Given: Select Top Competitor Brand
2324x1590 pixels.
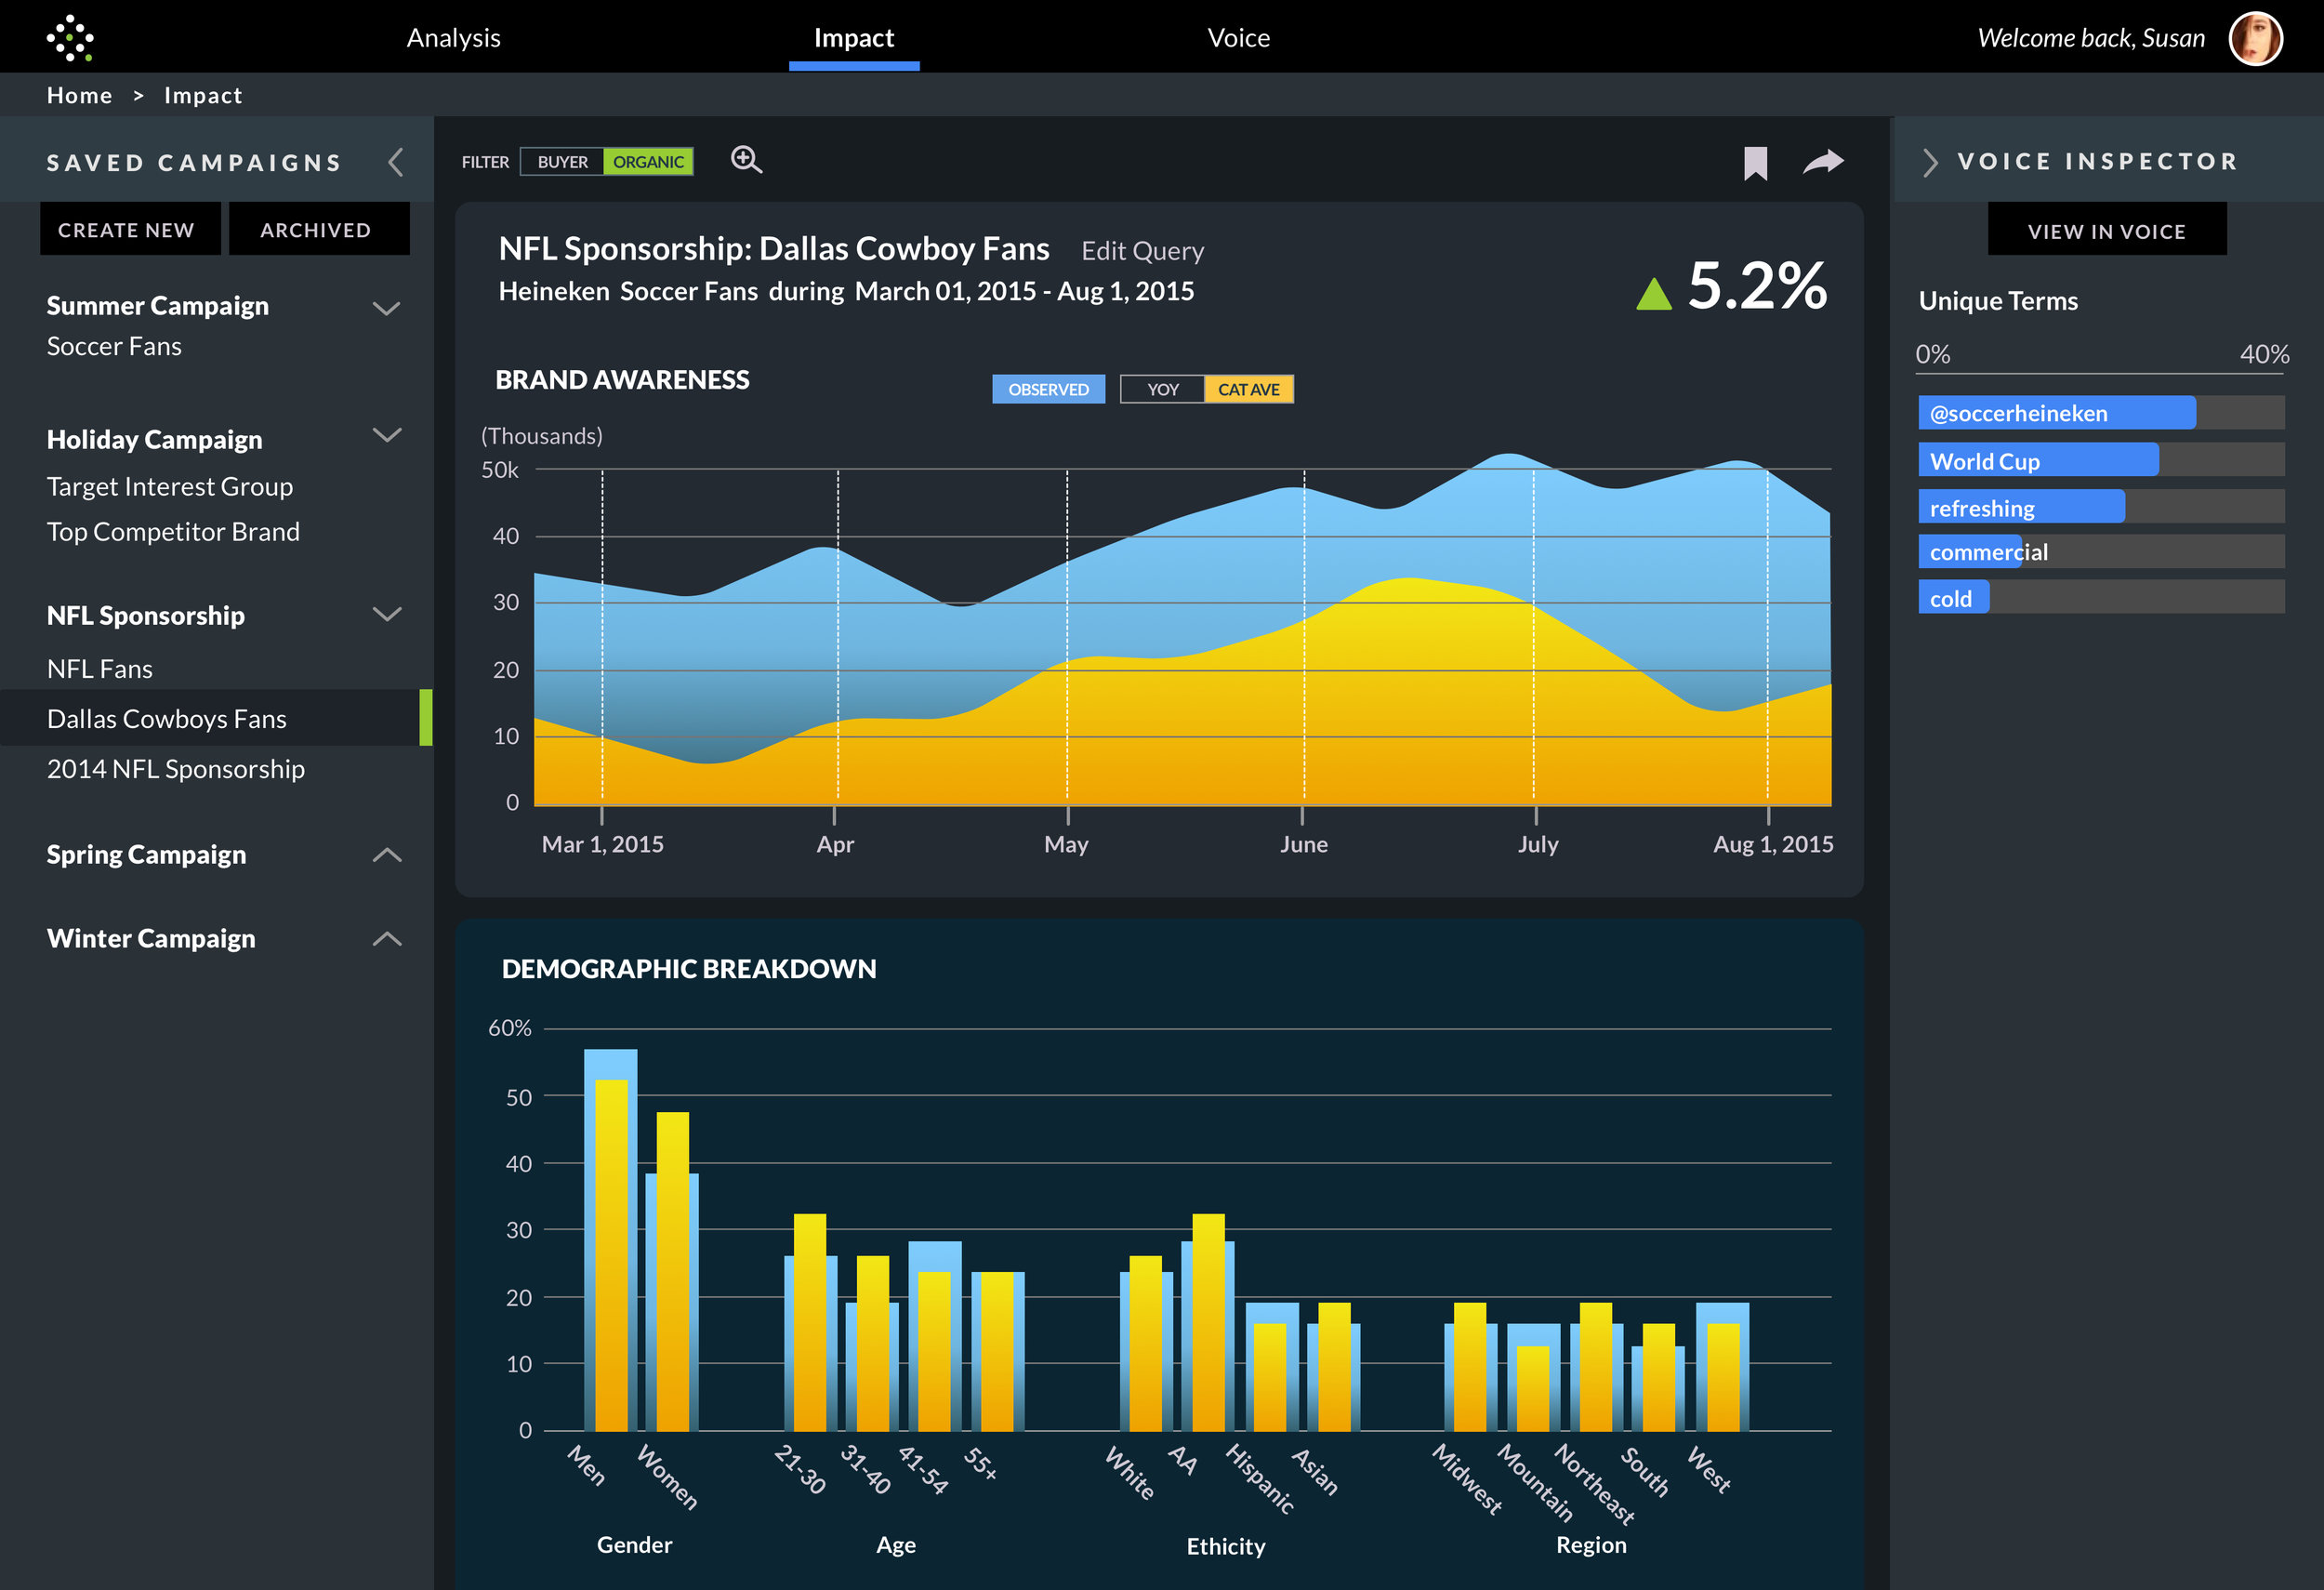Looking at the screenshot, I should tap(173, 531).
